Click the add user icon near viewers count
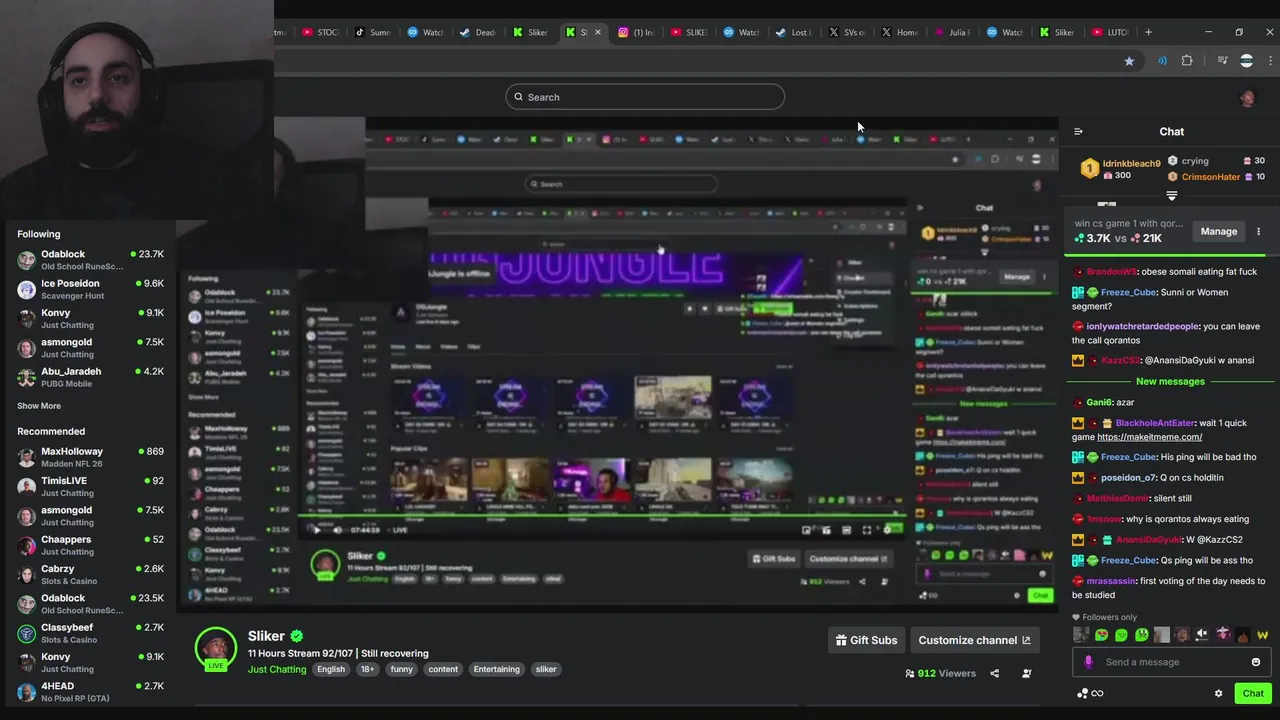This screenshot has width=1280, height=720. 1026,673
